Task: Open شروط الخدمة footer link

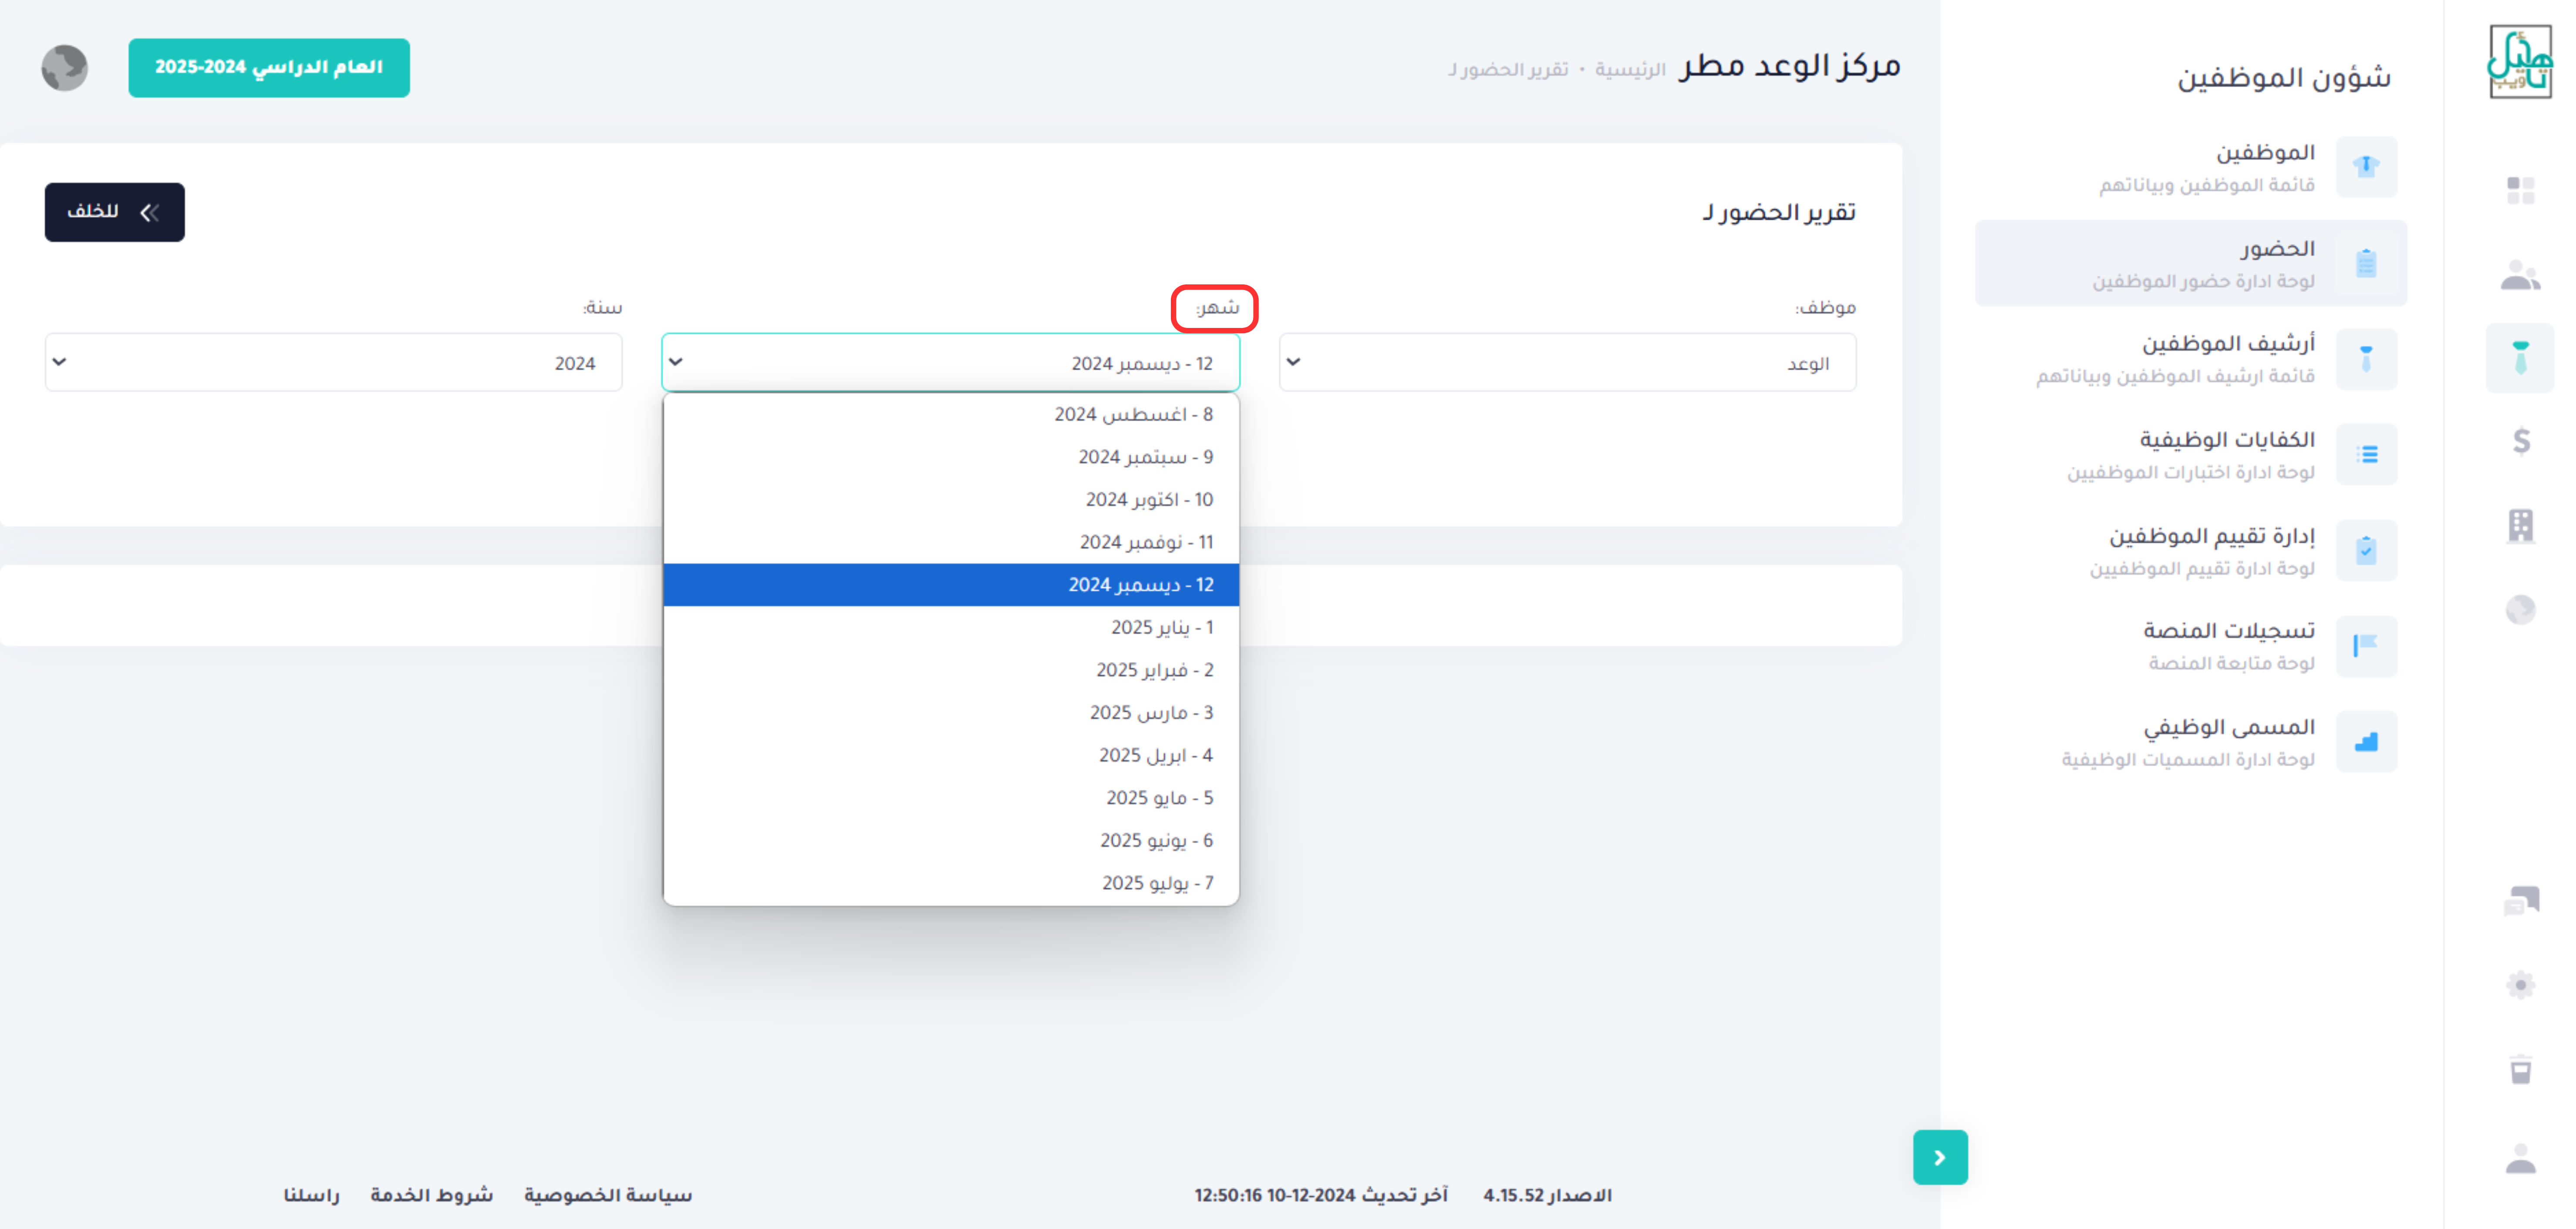Action: [x=431, y=1195]
